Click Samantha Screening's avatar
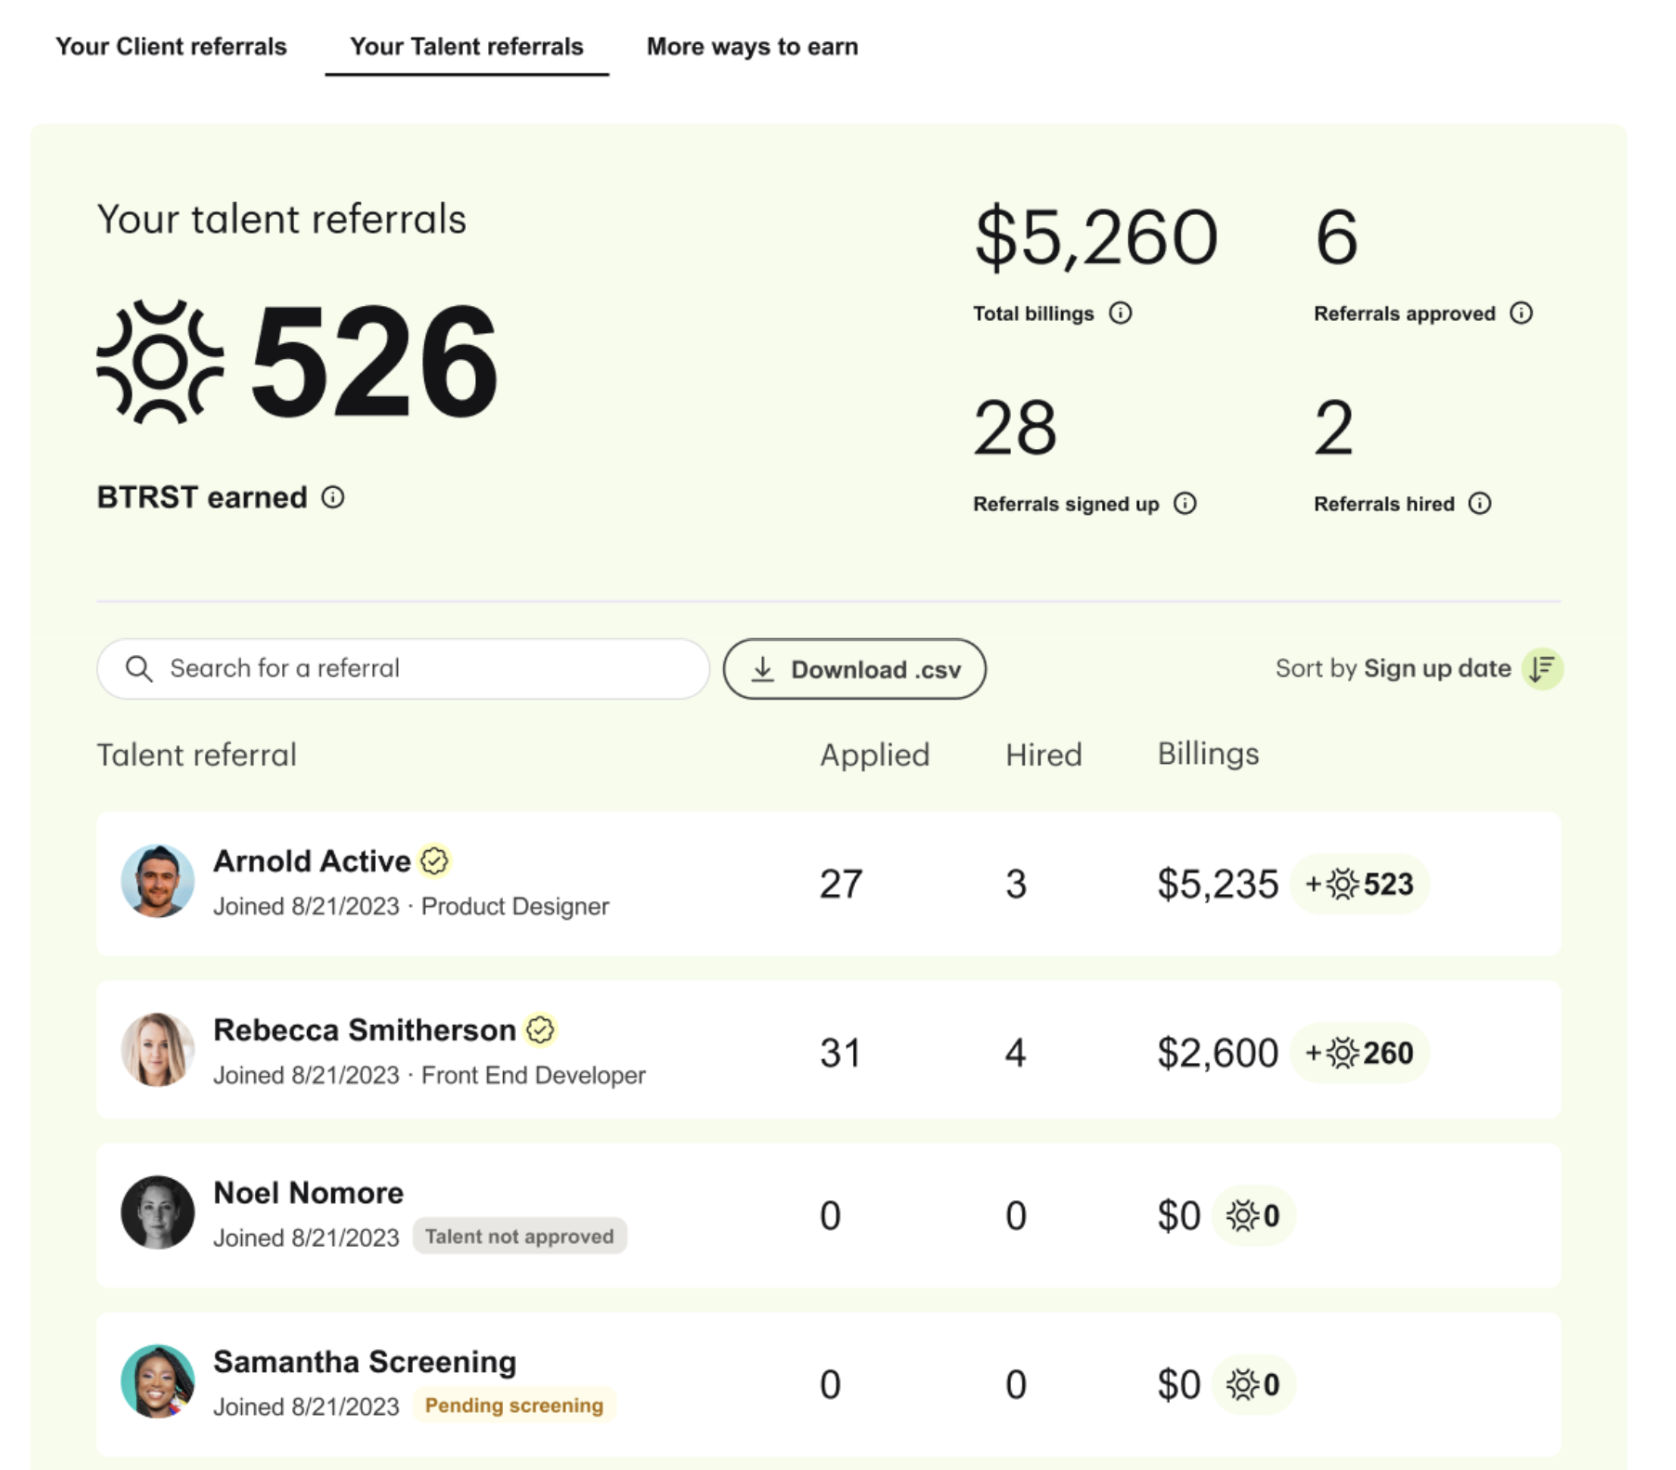Viewport: 1676px width, 1470px height. point(158,1381)
